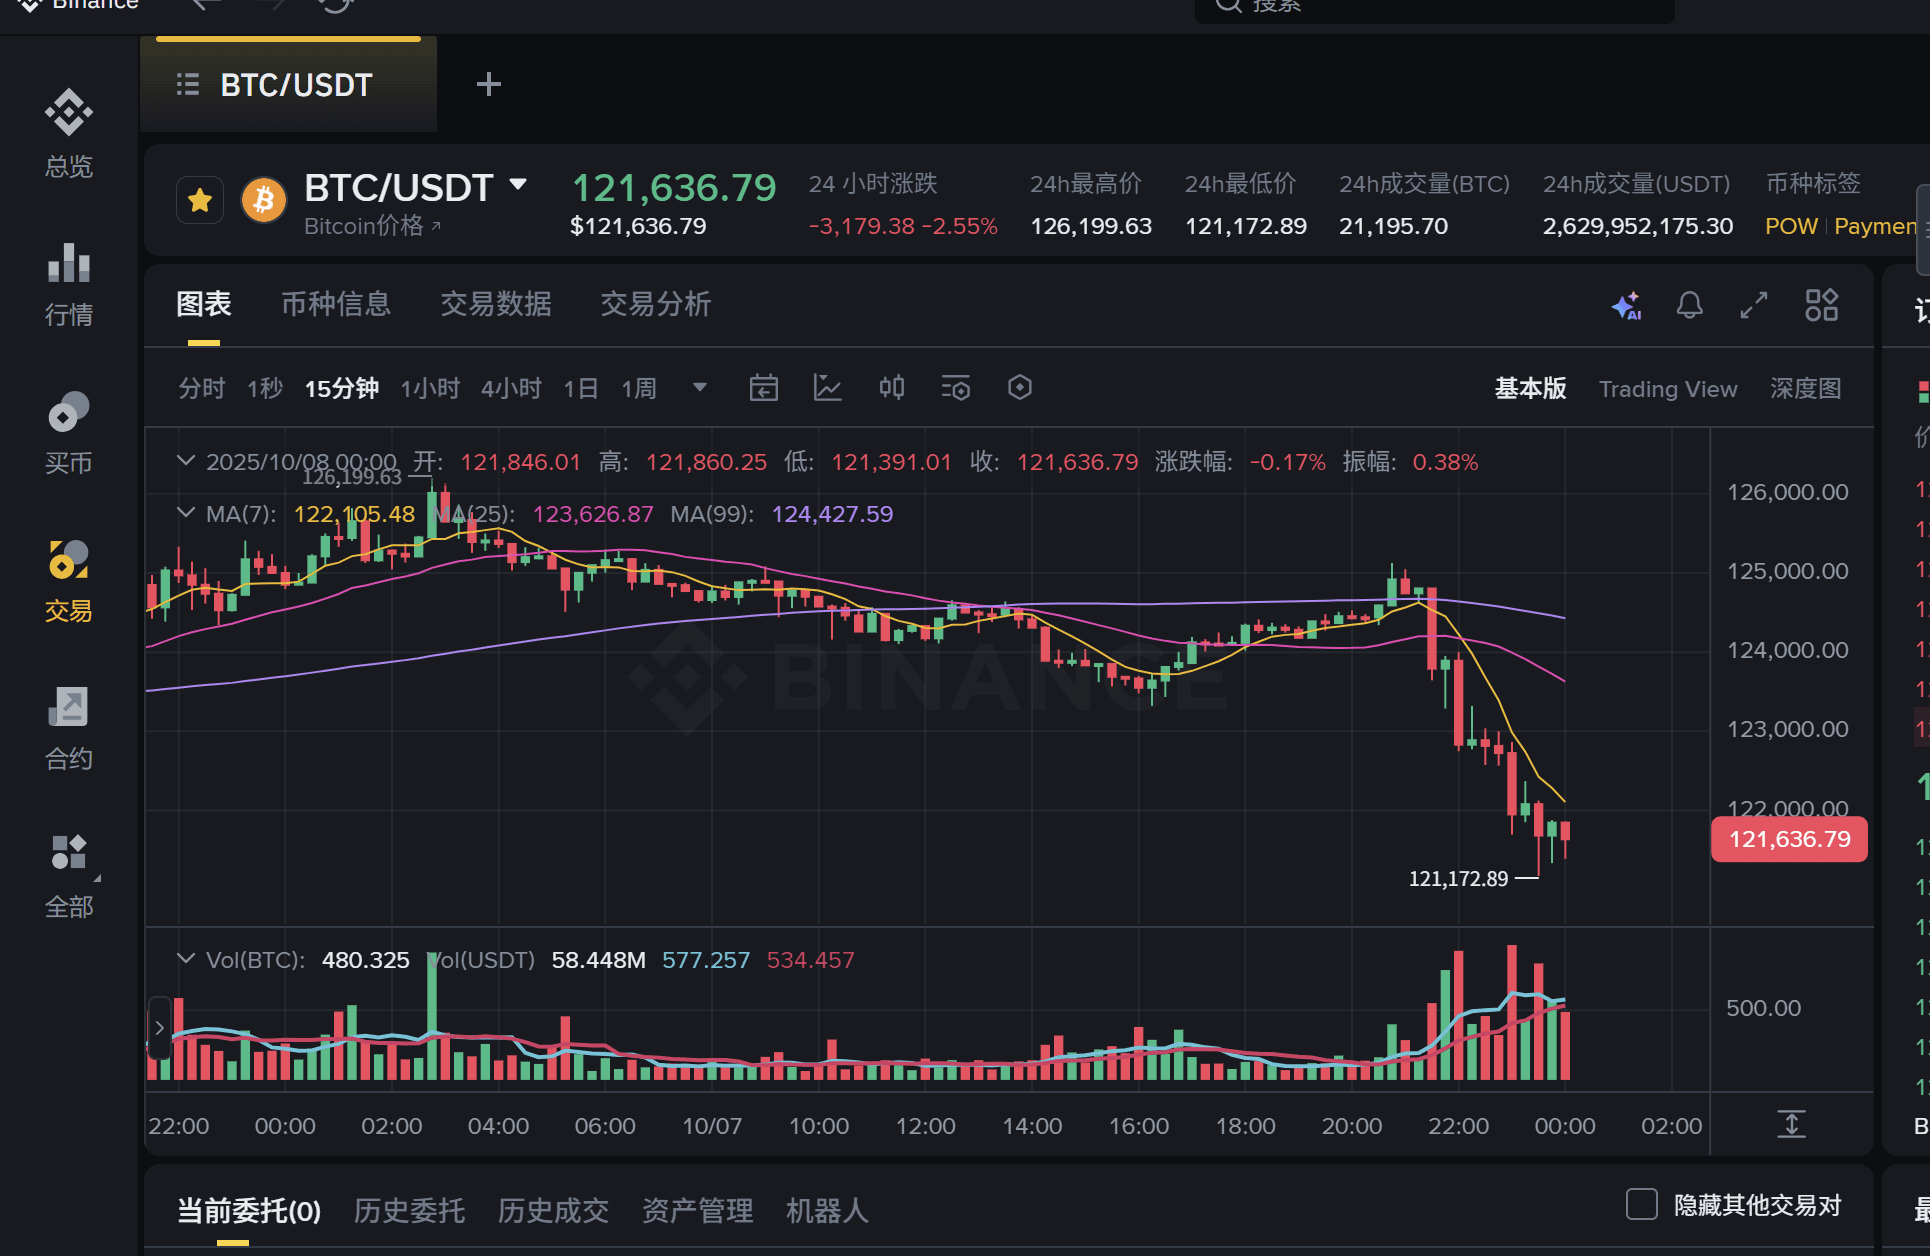
Task: Switch chart to Trading View mode
Action: 1667,389
